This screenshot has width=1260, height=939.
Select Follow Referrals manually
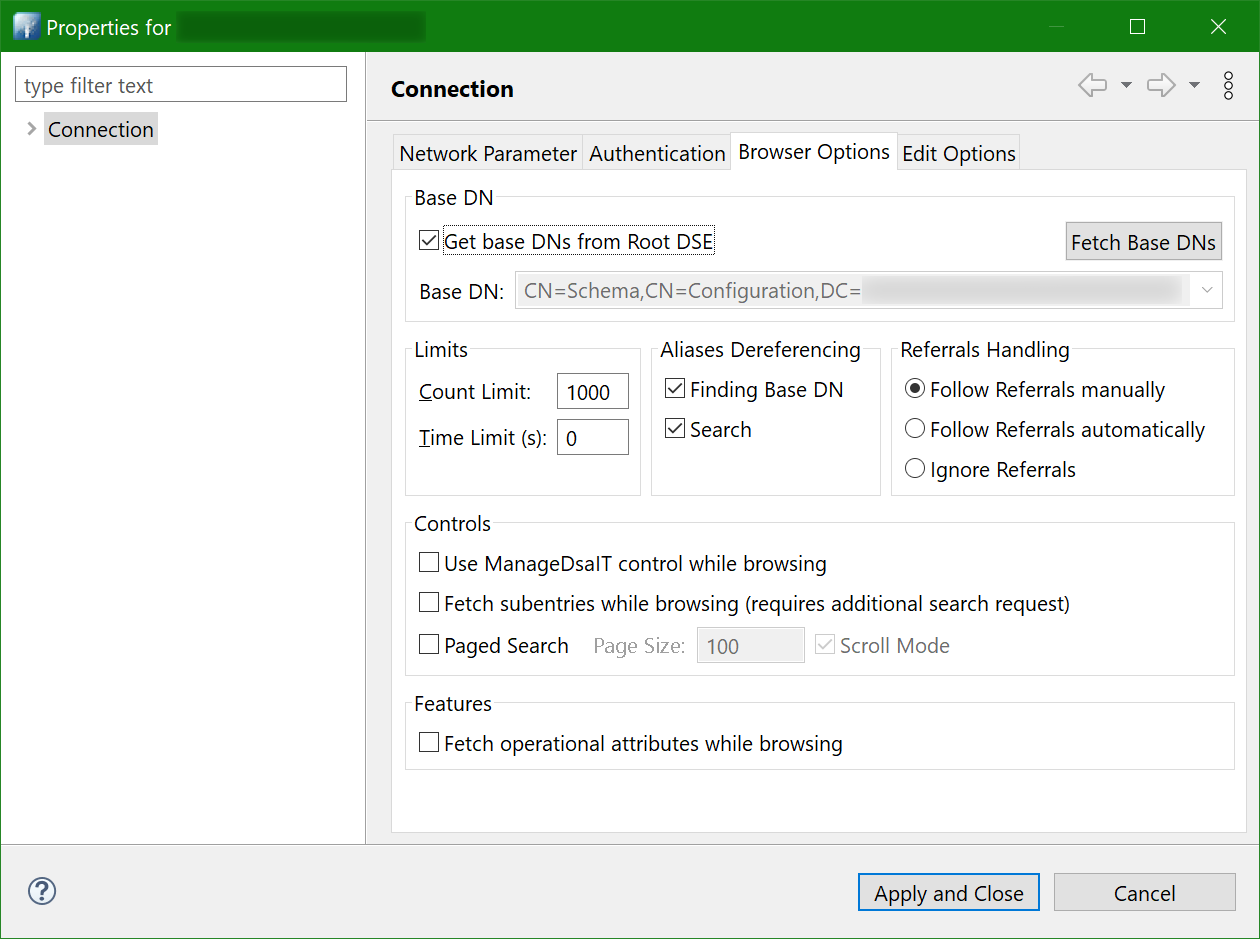(x=914, y=389)
